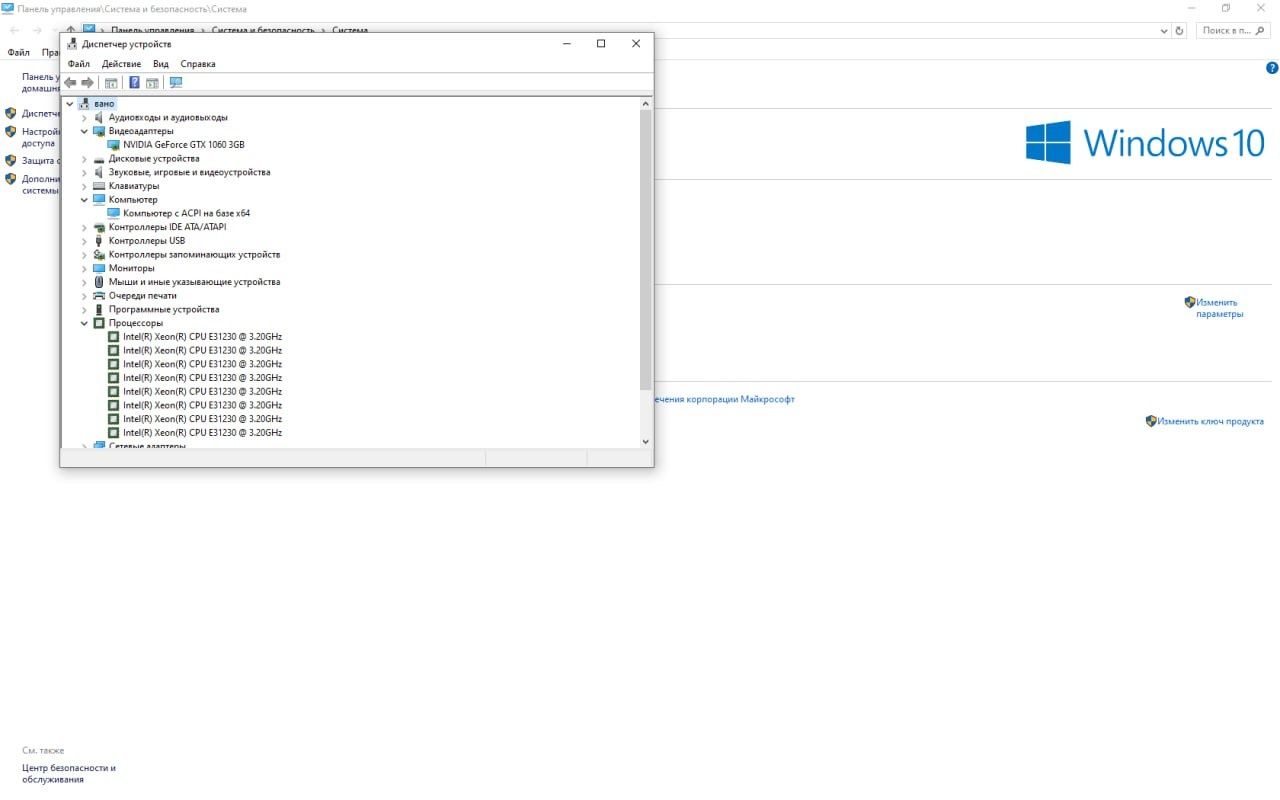The height and width of the screenshot is (800, 1280).
Task: Click the Защита системы sidebar link
Action: (x=41, y=160)
